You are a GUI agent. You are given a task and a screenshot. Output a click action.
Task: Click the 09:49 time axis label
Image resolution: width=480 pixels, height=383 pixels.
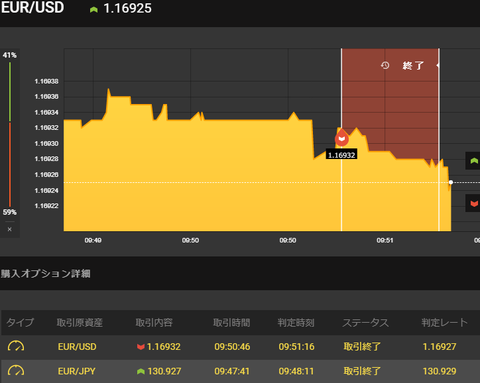93,240
